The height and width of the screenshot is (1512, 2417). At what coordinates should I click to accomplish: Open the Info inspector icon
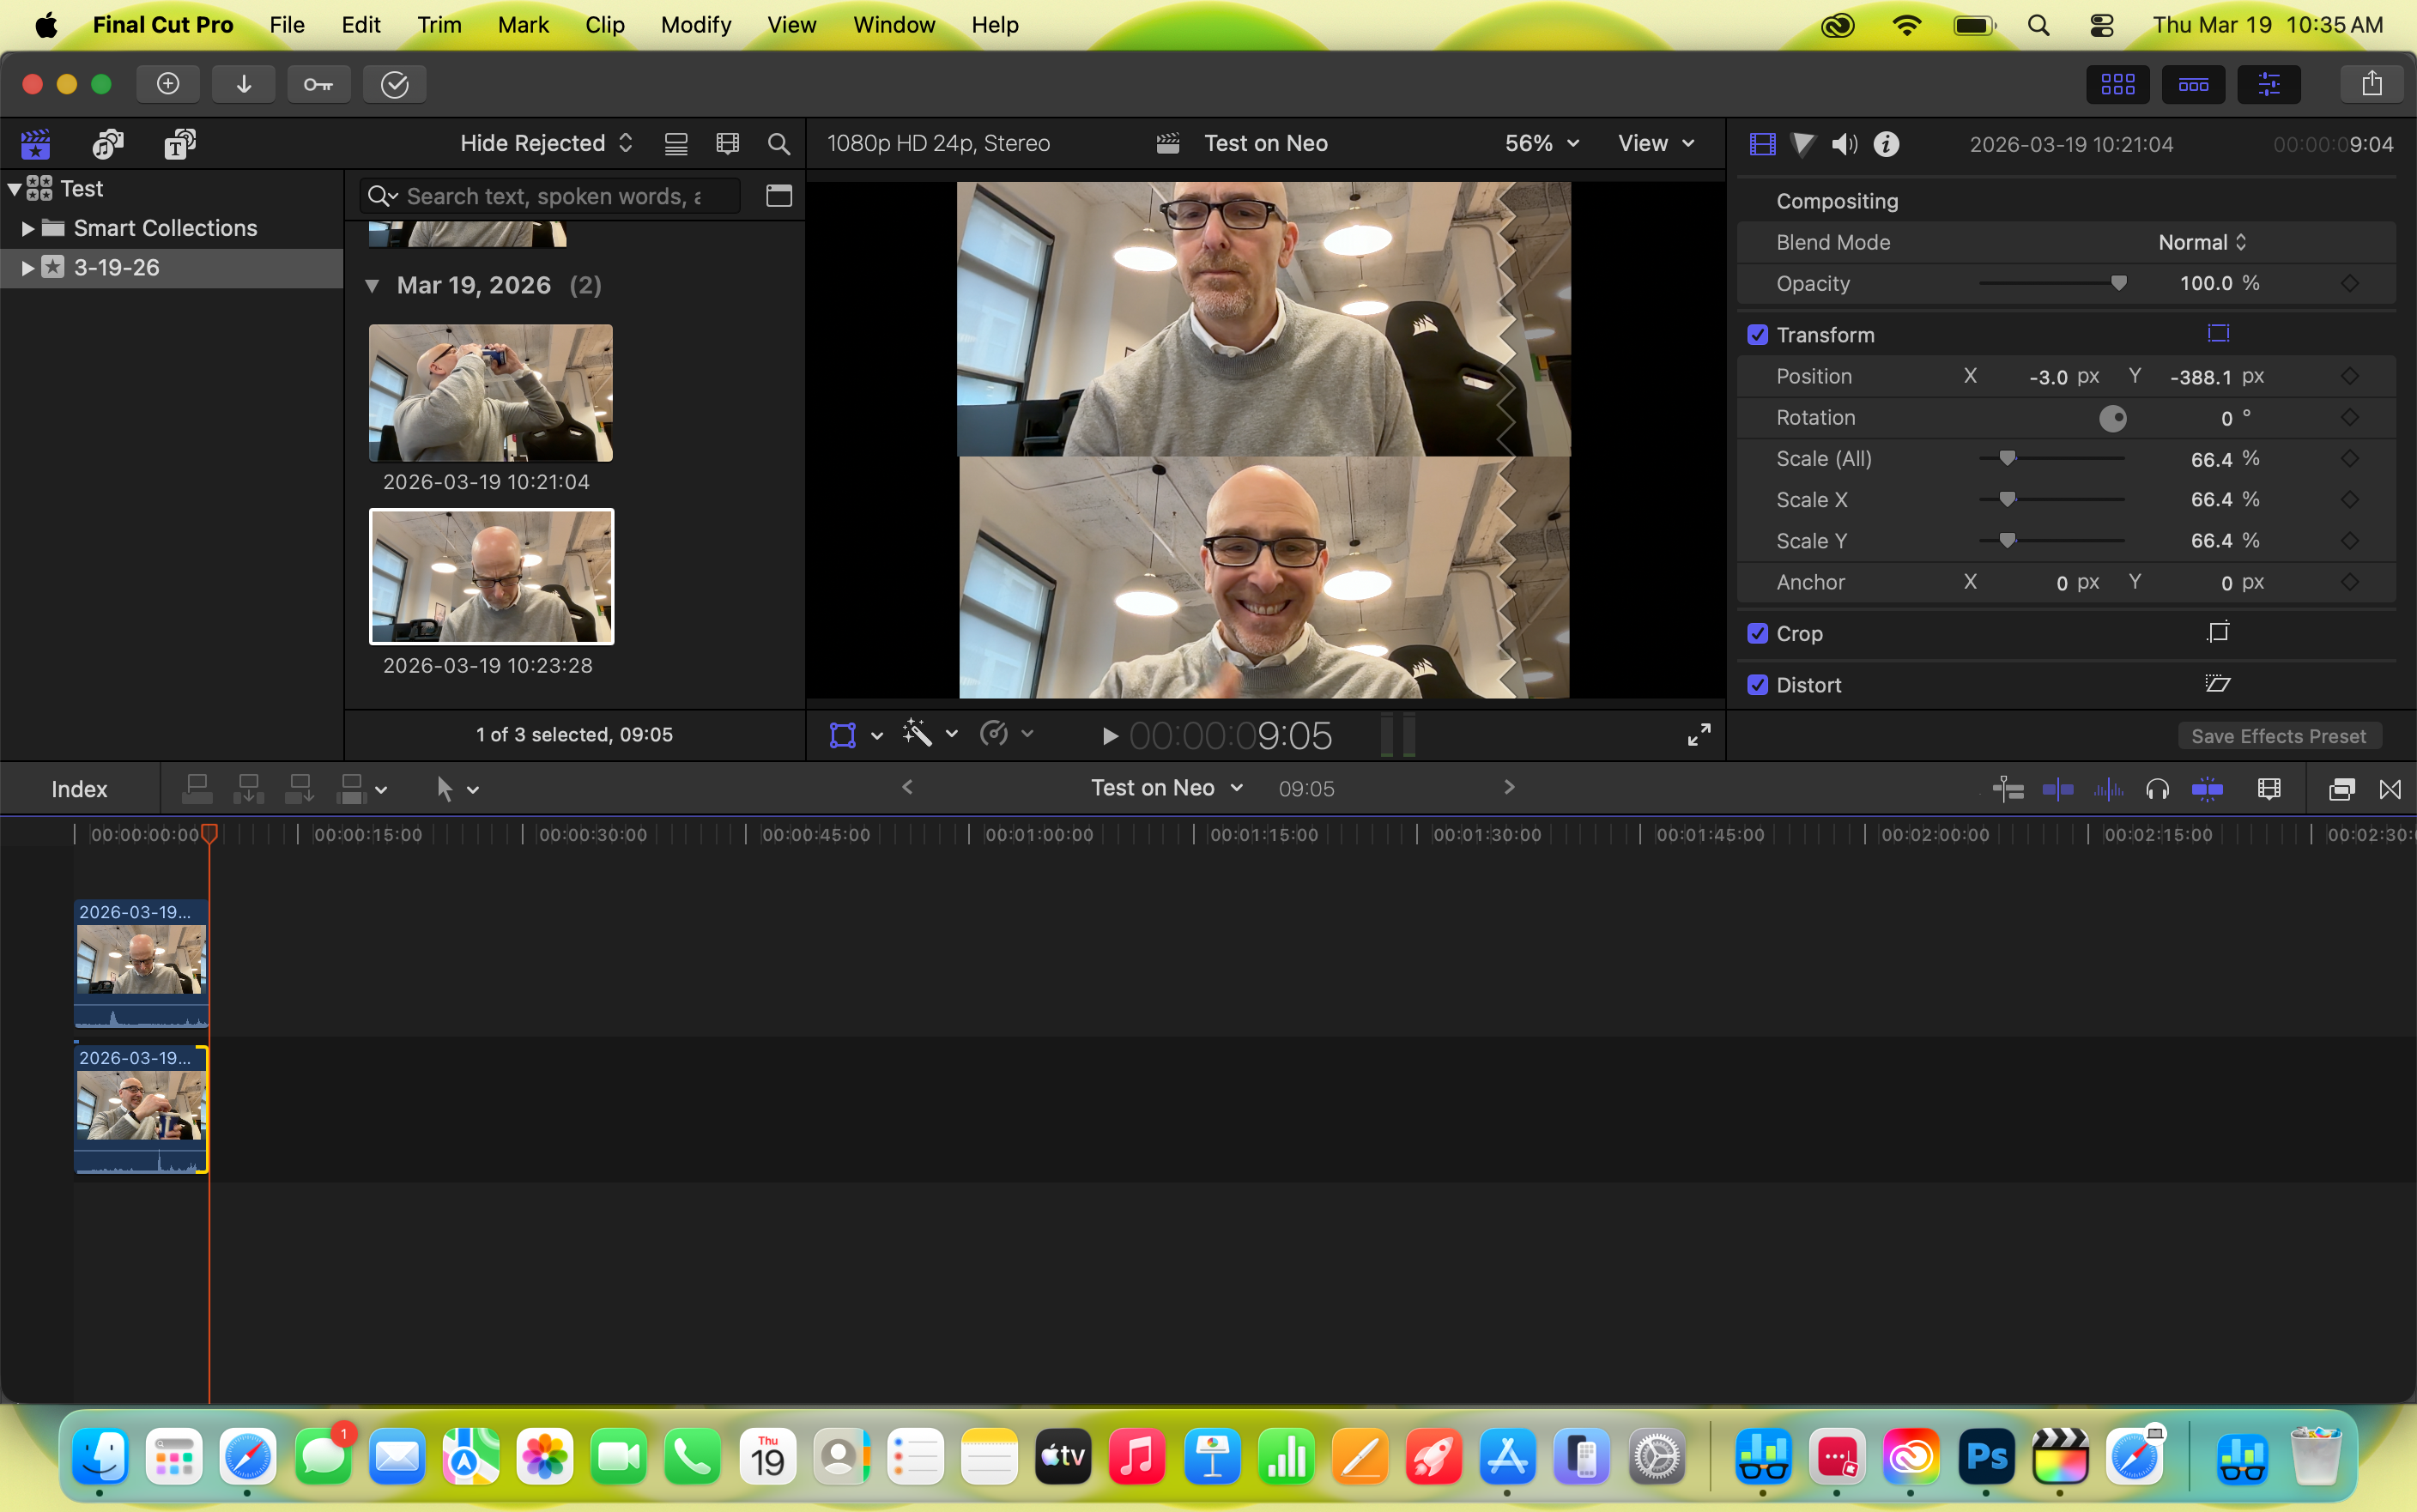click(x=1886, y=144)
